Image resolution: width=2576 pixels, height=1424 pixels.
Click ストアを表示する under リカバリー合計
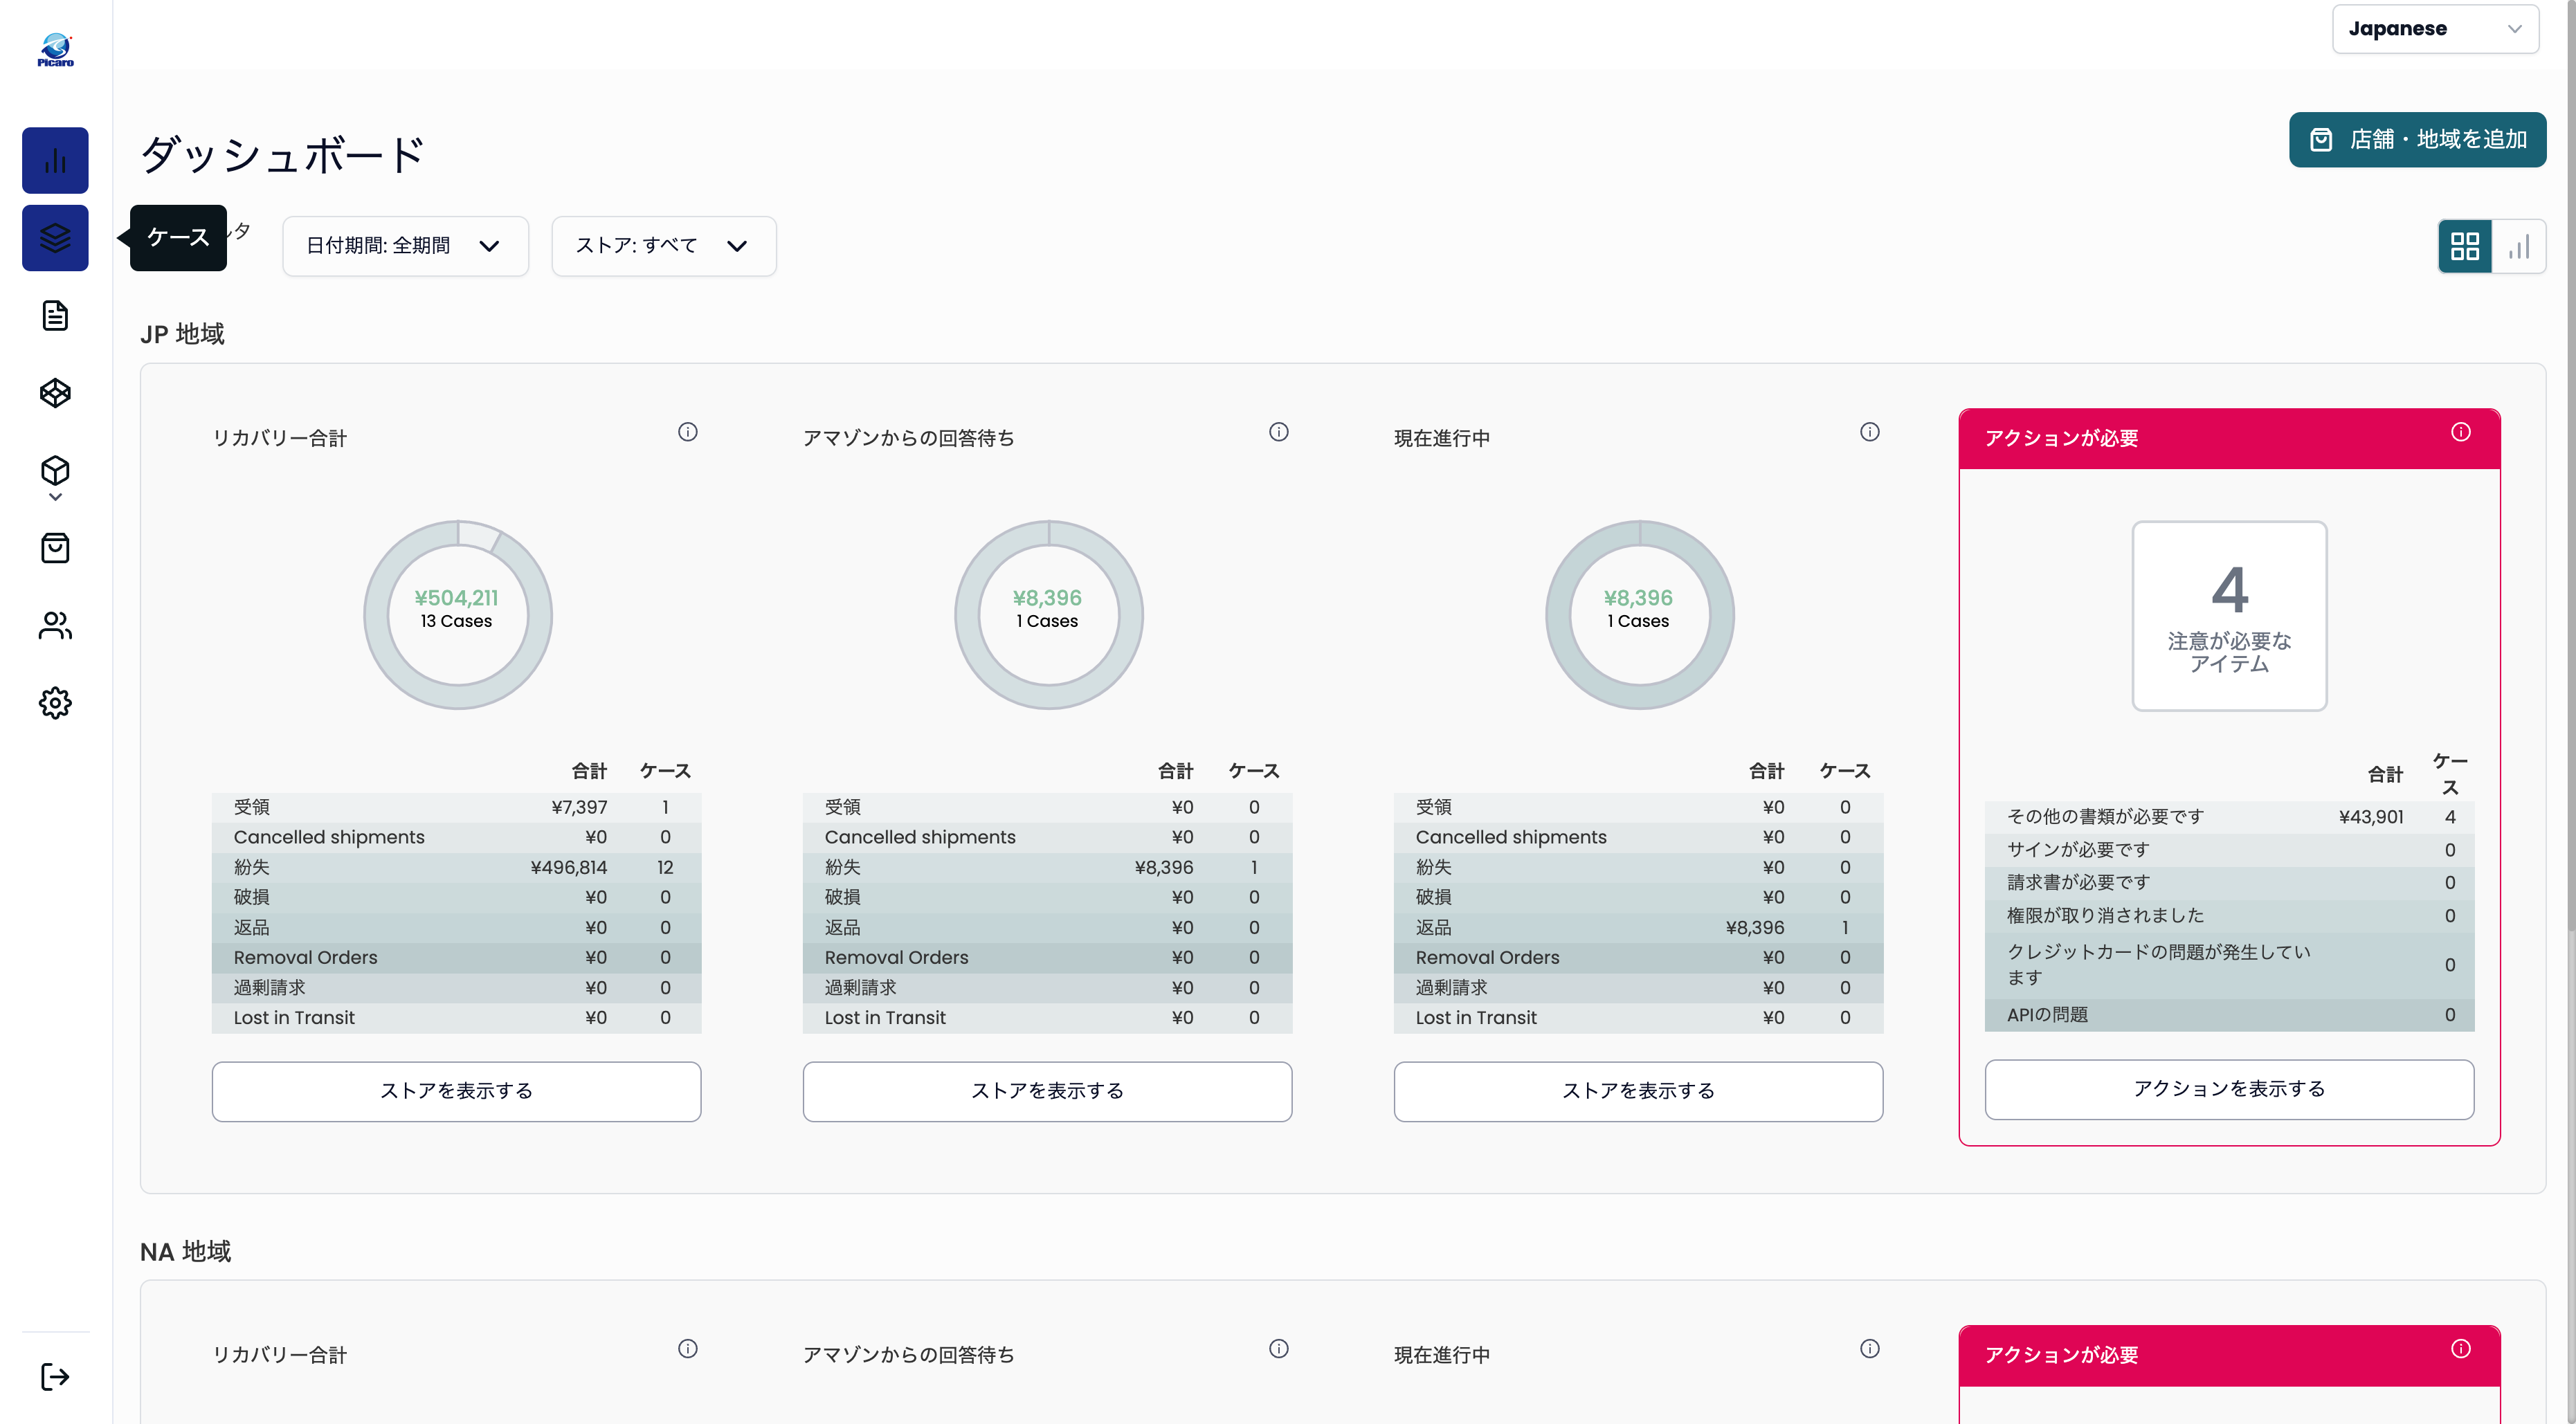coord(456,1091)
